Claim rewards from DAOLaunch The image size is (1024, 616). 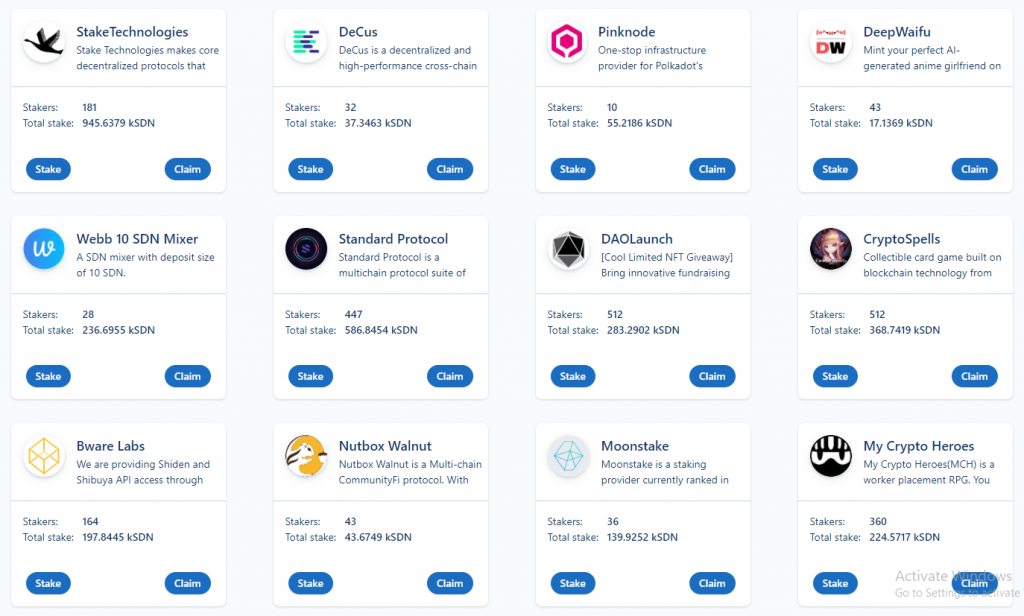712,376
